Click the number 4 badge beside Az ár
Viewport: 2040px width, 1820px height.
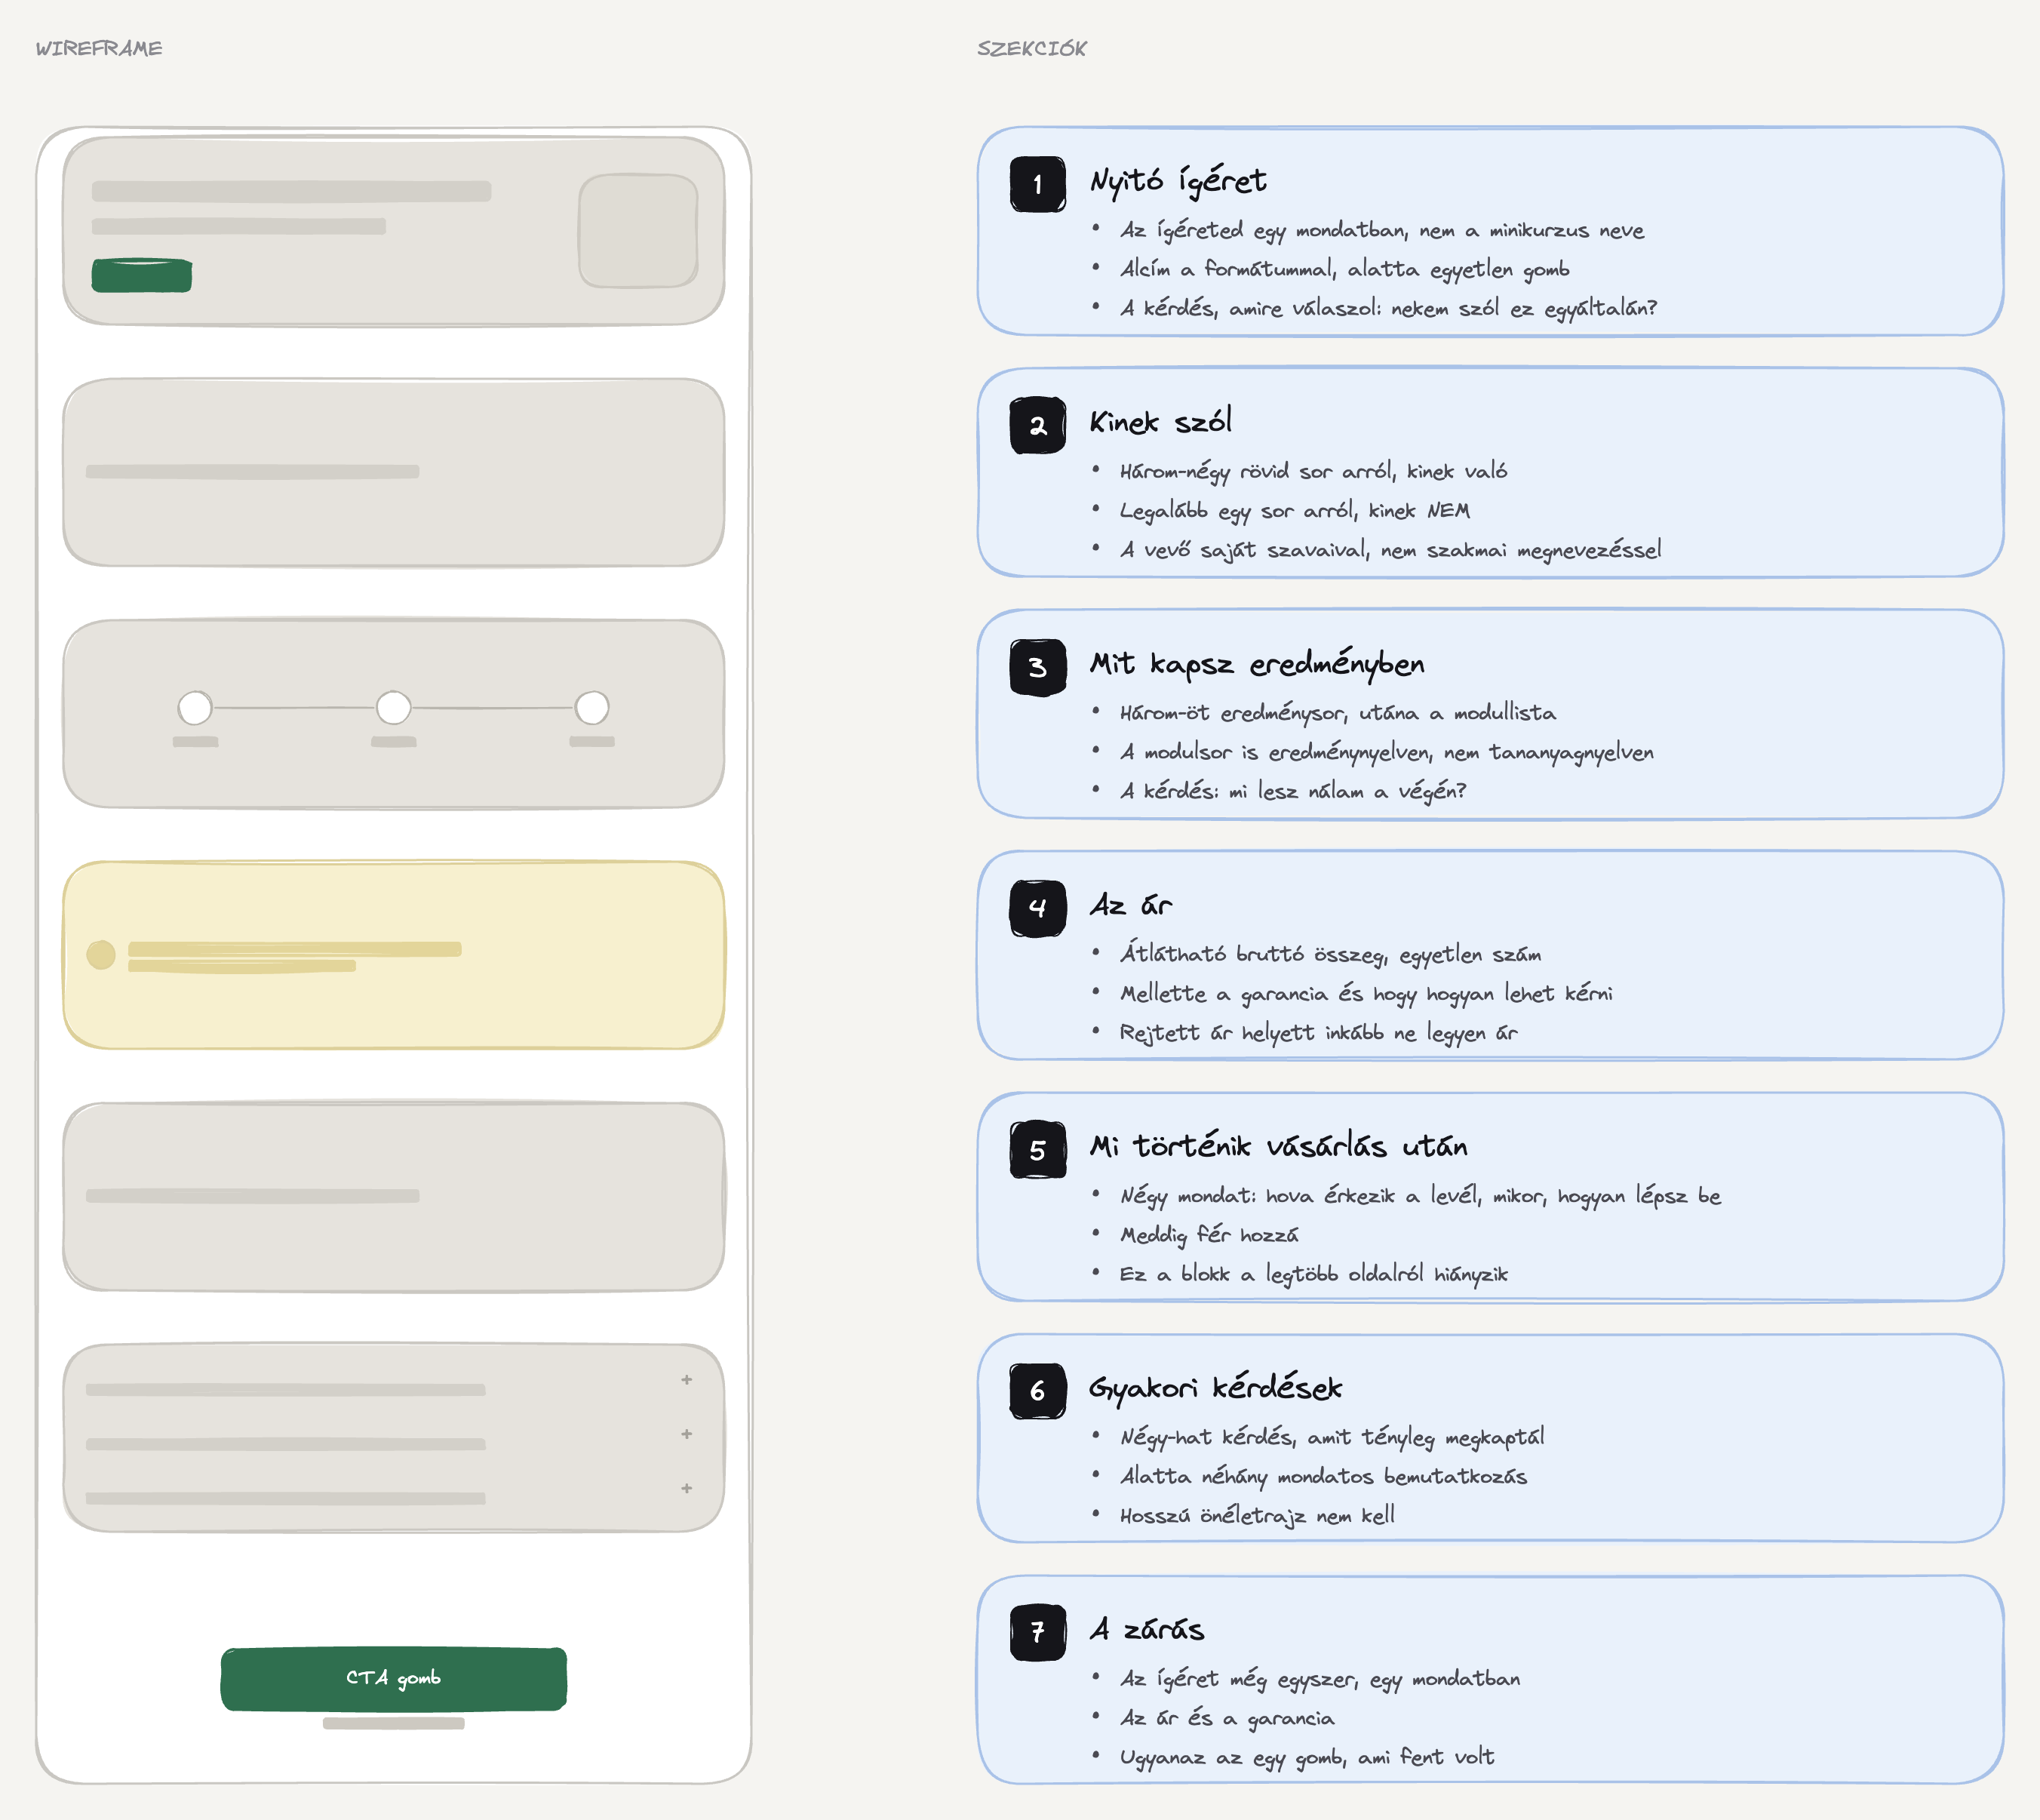[x=1037, y=908]
